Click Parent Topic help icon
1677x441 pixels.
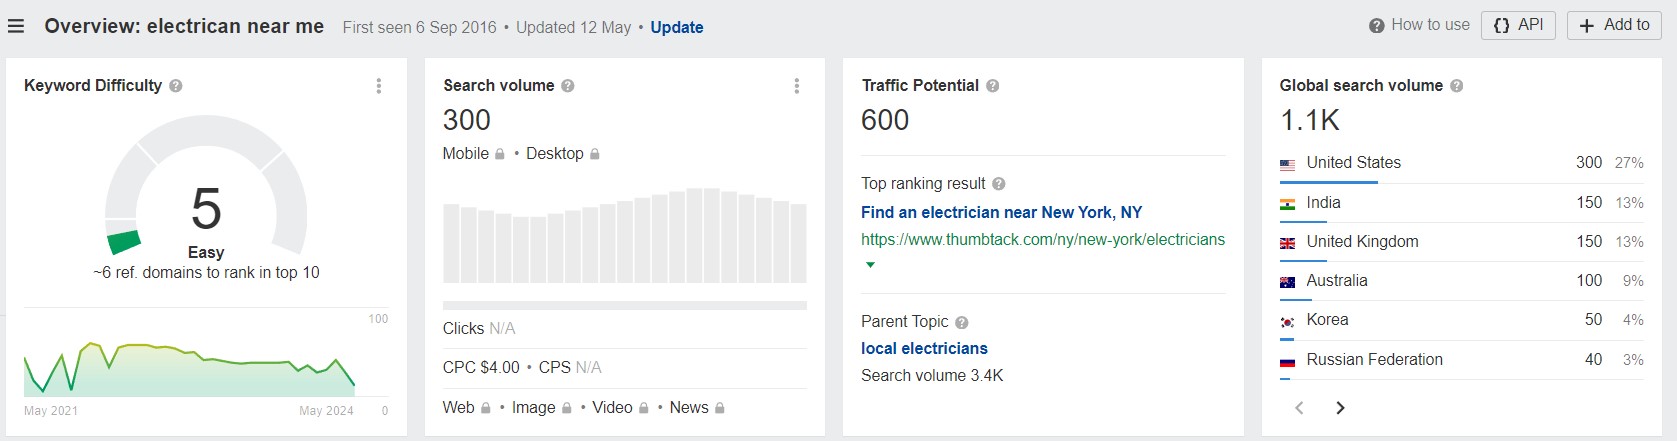point(962,322)
